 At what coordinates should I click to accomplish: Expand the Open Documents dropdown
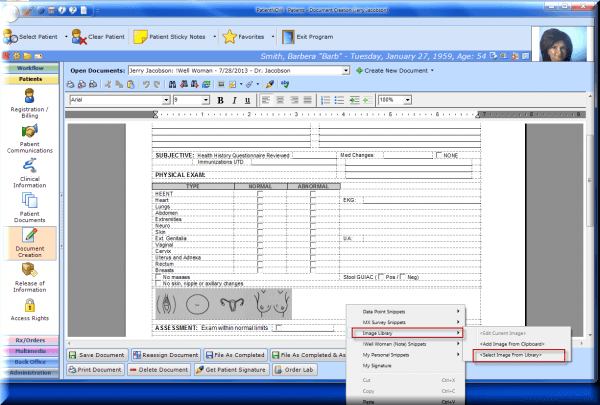coord(346,71)
